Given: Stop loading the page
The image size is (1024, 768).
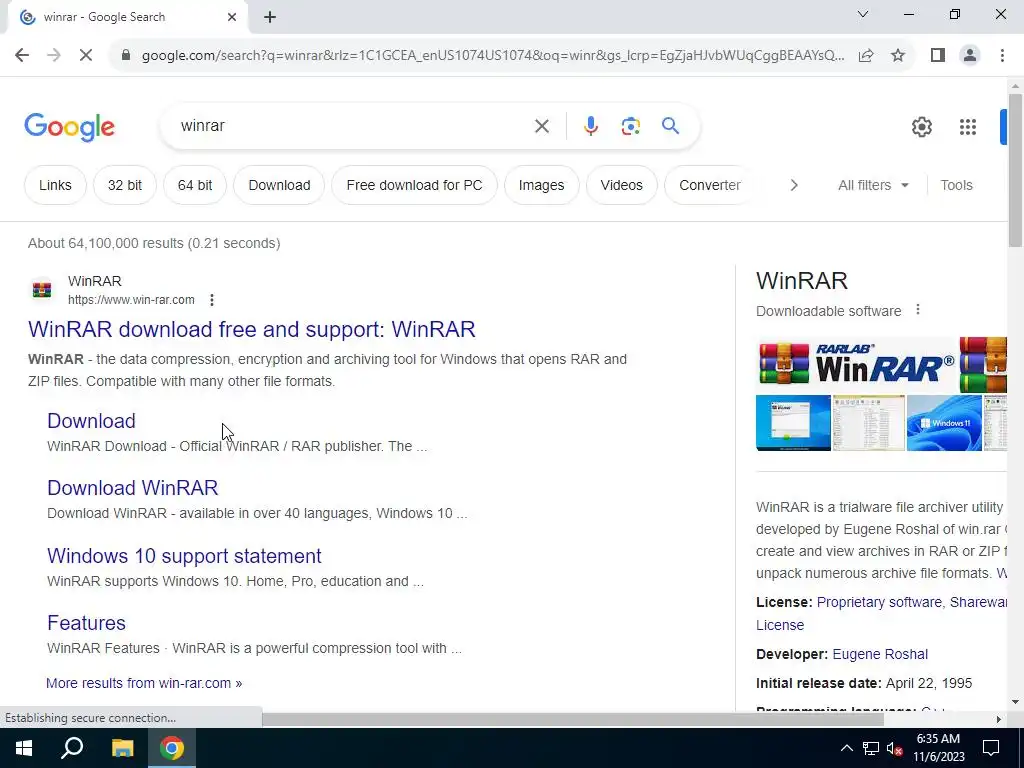Looking at the screenshot, I should [x=86, y=56].
